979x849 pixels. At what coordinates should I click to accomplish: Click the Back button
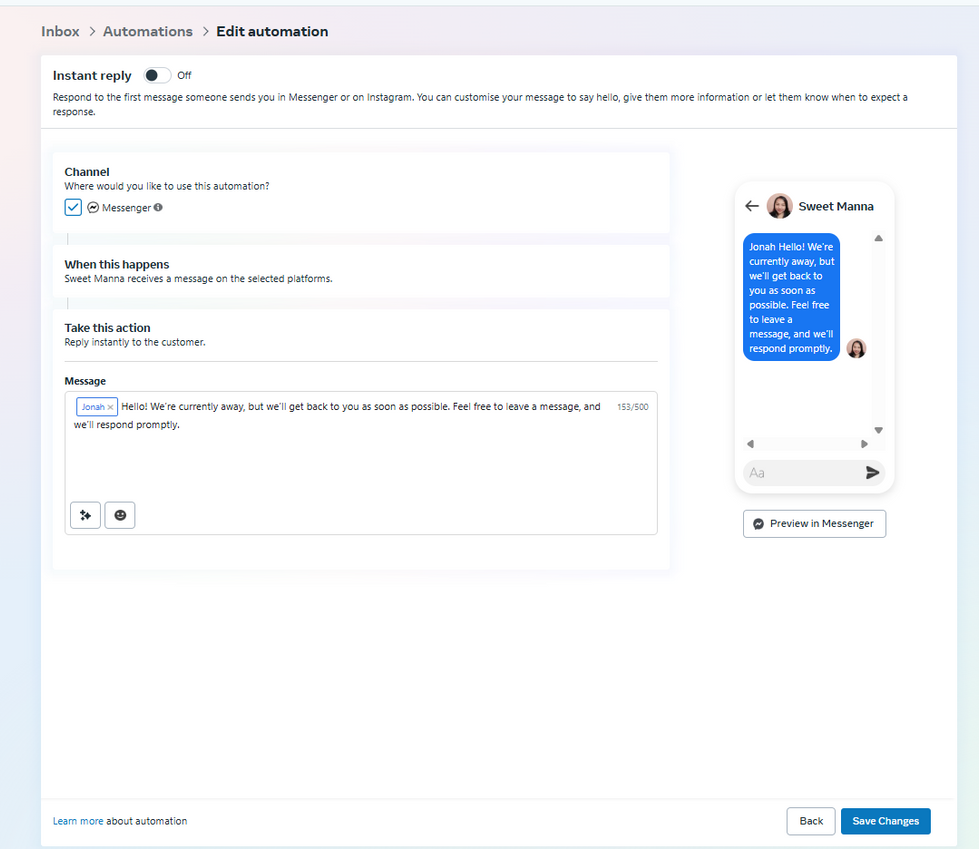811,821
